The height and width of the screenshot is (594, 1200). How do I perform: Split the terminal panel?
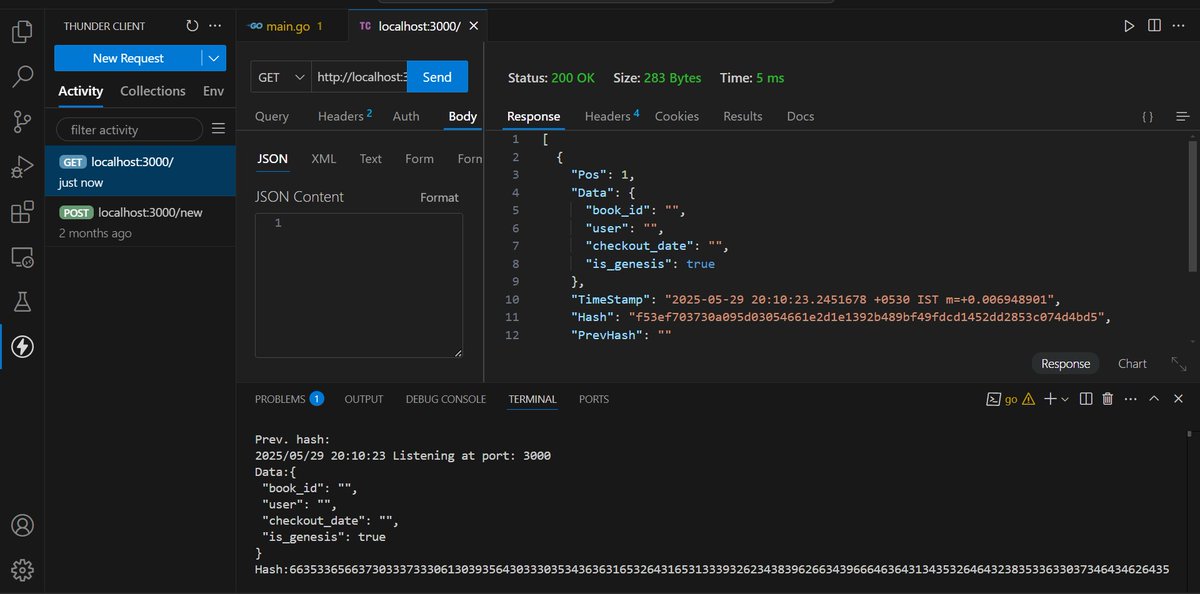click(x=1086, y=399)
